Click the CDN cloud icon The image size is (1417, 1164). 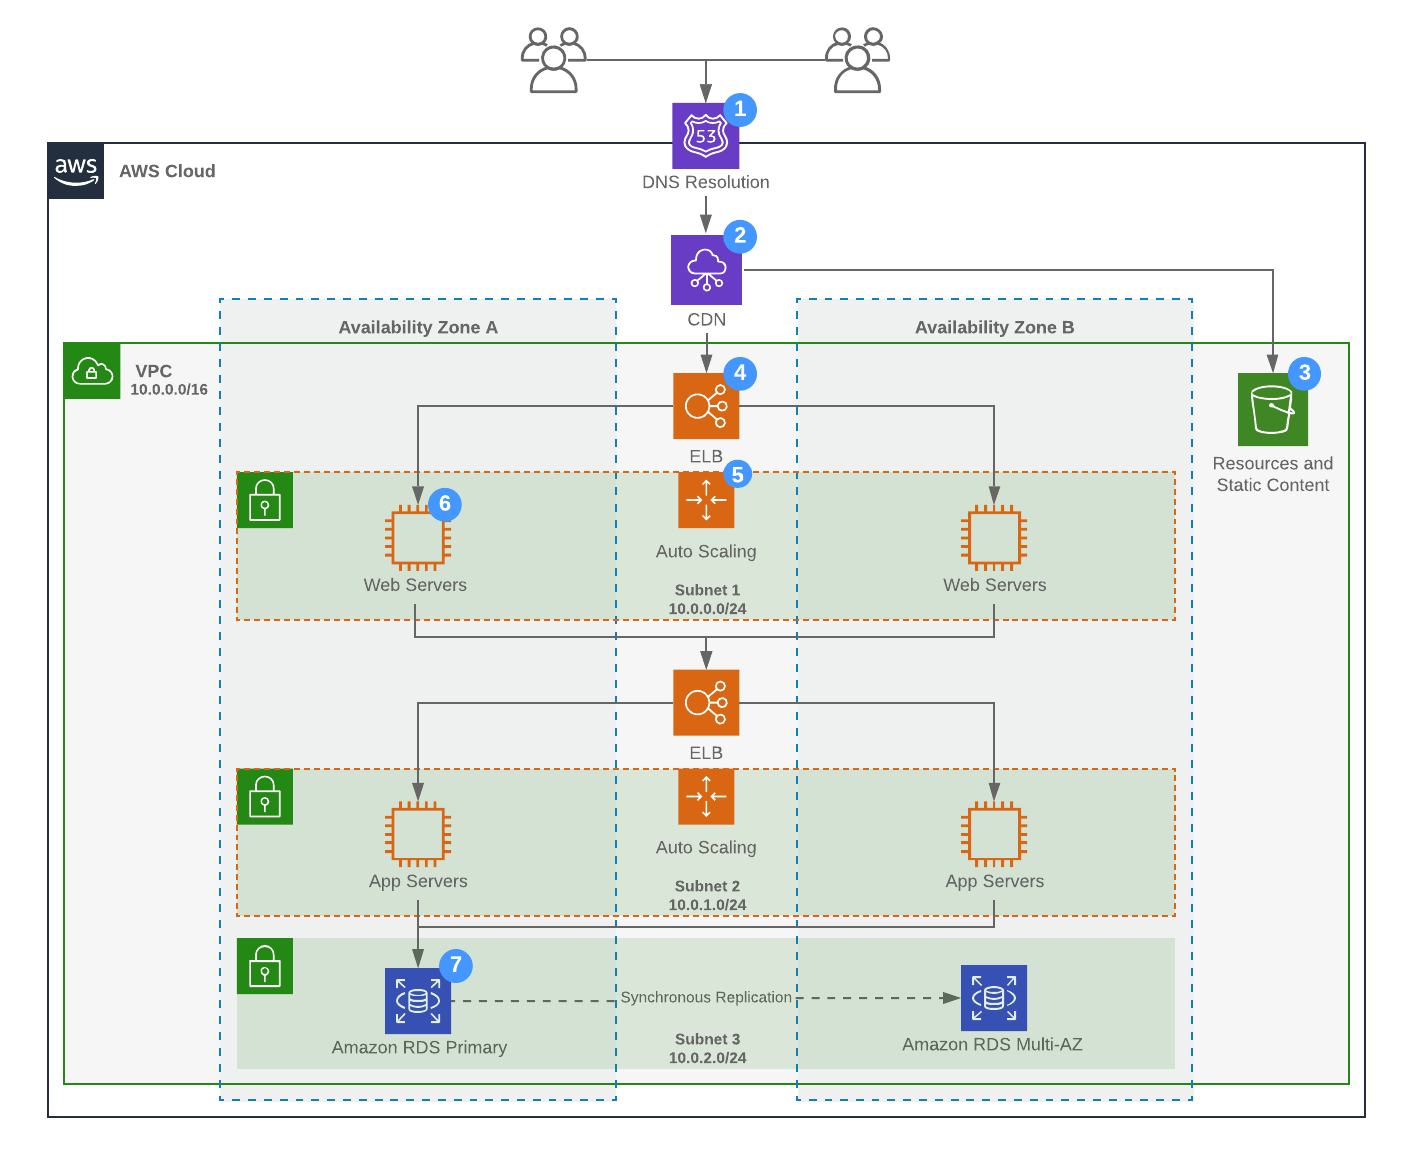(x=706, y=270)
